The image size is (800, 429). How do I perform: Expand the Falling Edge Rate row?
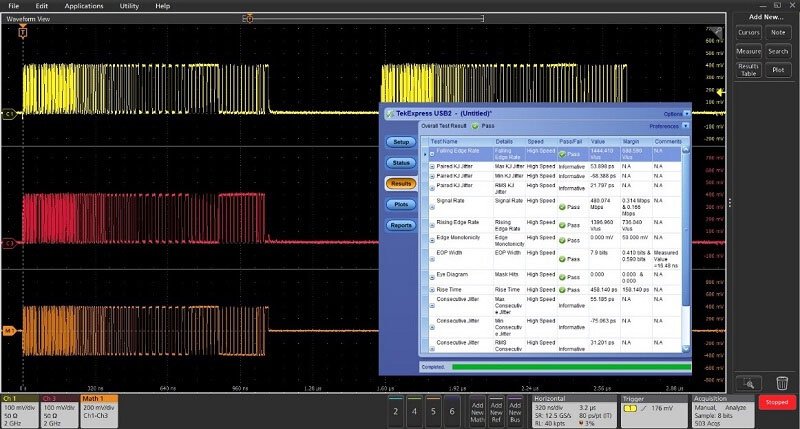(x=433, y=154)
